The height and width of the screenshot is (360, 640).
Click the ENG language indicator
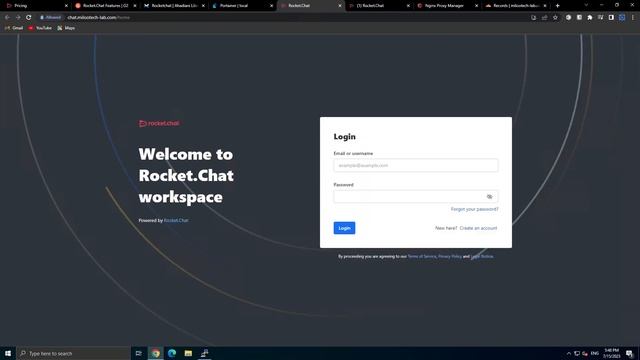click(x=595, y=353)
